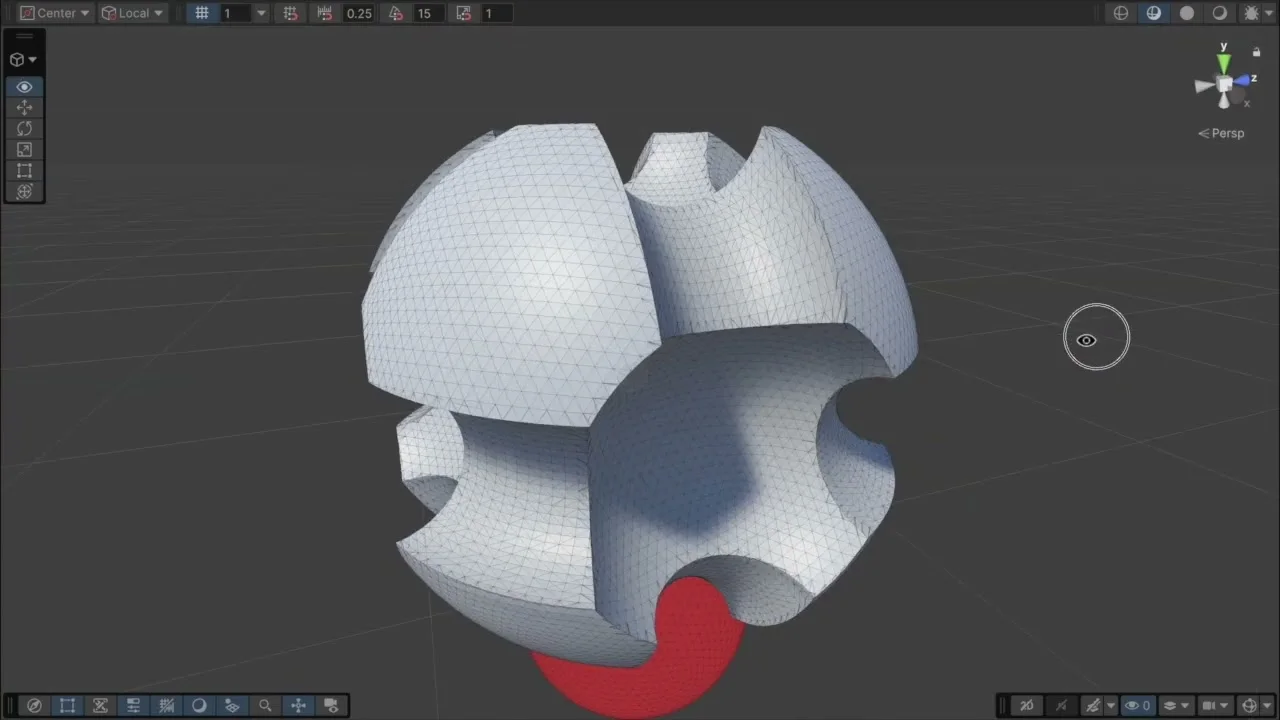Viewport: 1280px width, 720px height.
Task: Open the Center pivot mode dropdown
Action: pos(54,13)
